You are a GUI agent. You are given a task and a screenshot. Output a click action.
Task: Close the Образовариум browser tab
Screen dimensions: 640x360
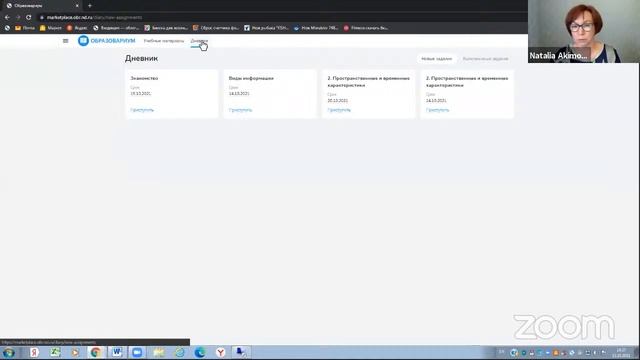pyautogui.click(x=77, y=6)
